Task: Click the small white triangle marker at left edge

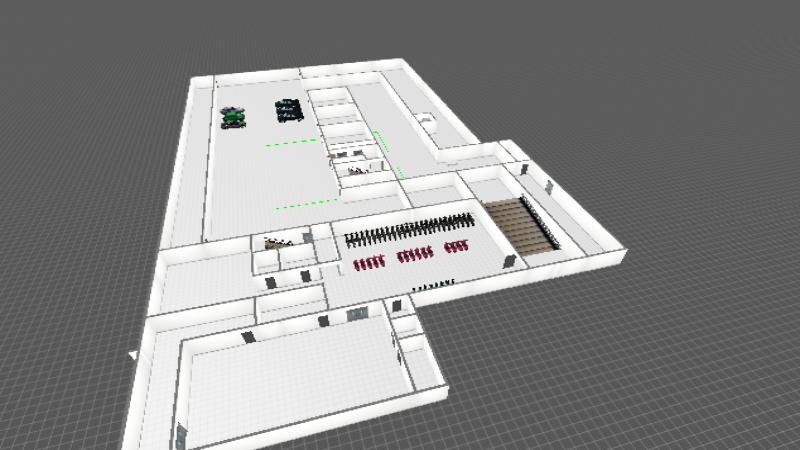Action: click(x=133, y=354)
